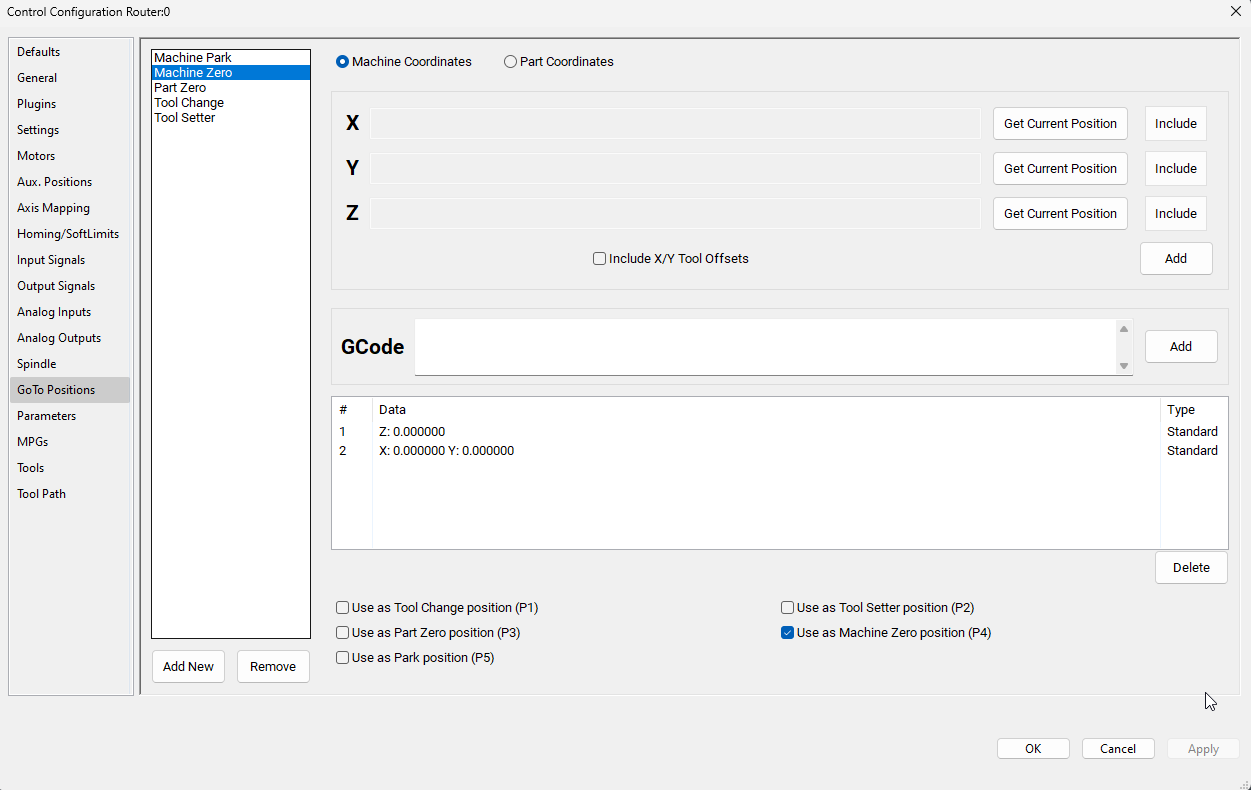Viewport: 1251px width, 790px height.
Task: Click the GCode text input box
Action: tap(765, 347)
